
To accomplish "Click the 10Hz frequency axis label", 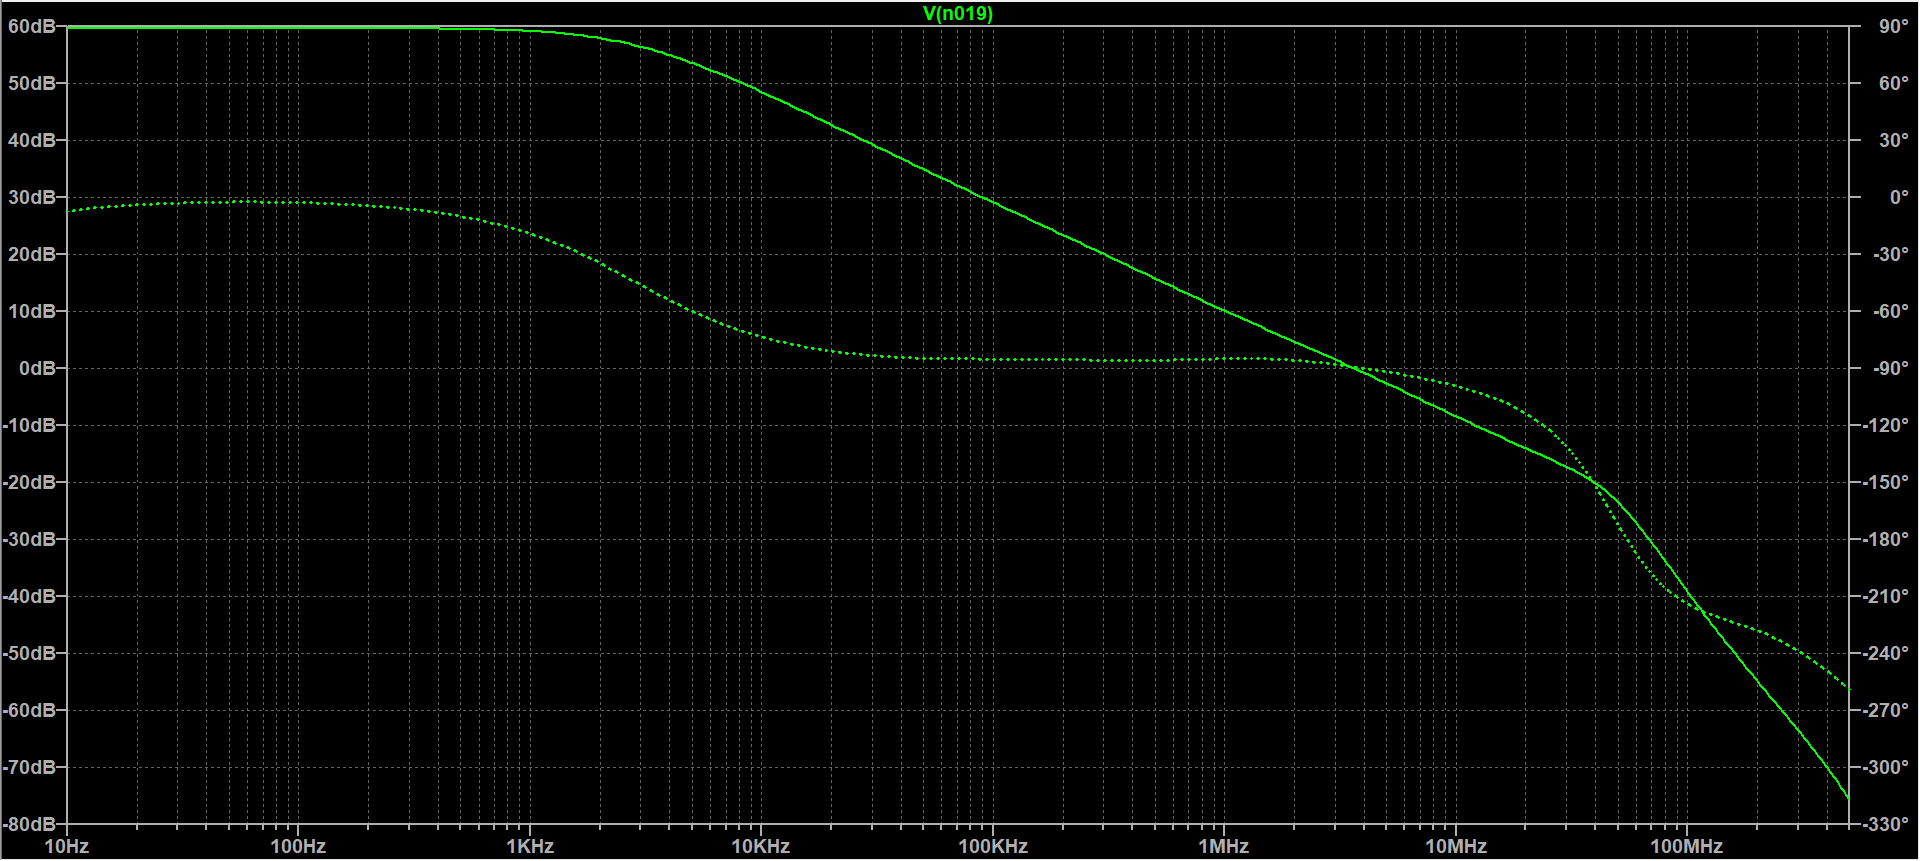I will click(x=67, y=847).
